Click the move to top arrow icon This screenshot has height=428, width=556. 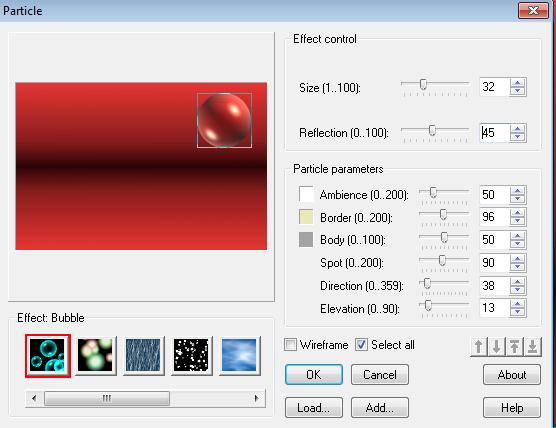[x=515, y=346]
